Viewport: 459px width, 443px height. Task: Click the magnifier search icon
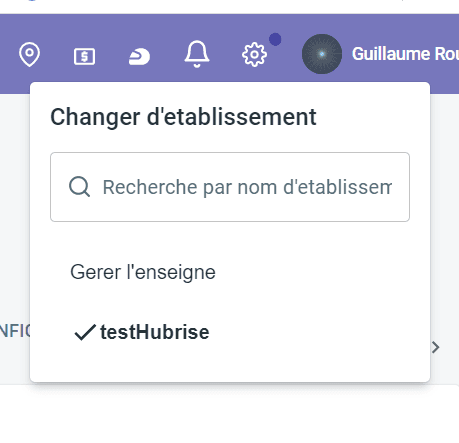point(80,187)
